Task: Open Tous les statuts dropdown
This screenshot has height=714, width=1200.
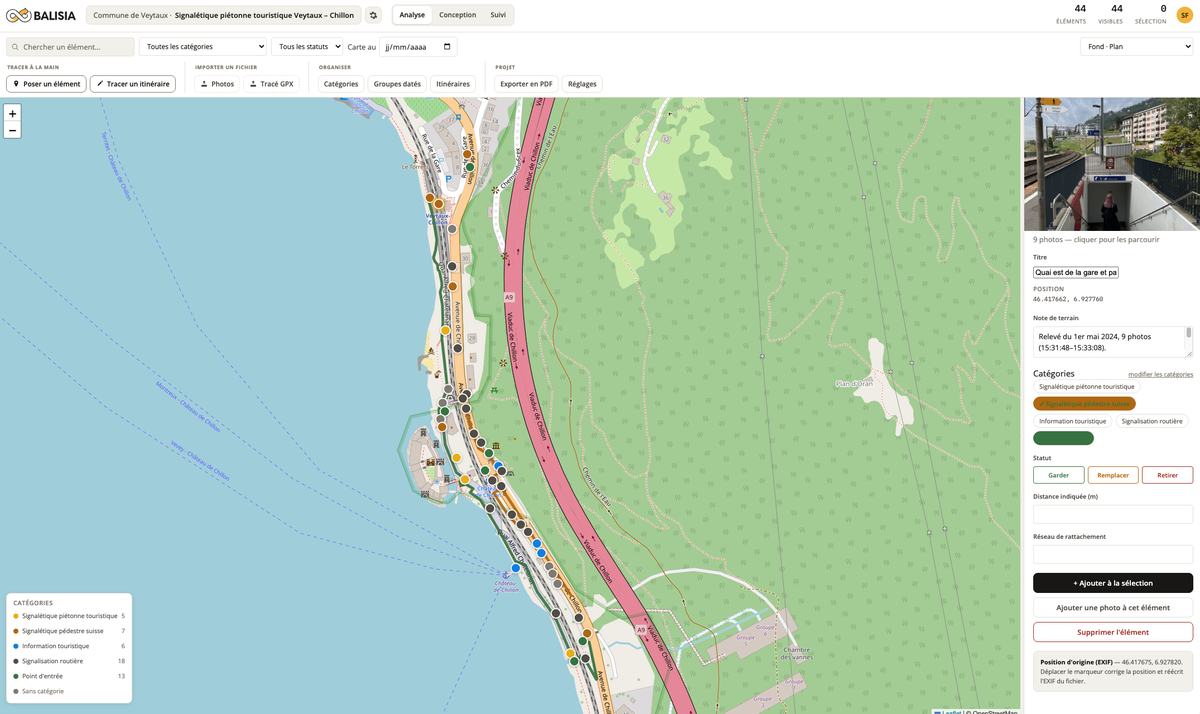Action: click(307, 47)
